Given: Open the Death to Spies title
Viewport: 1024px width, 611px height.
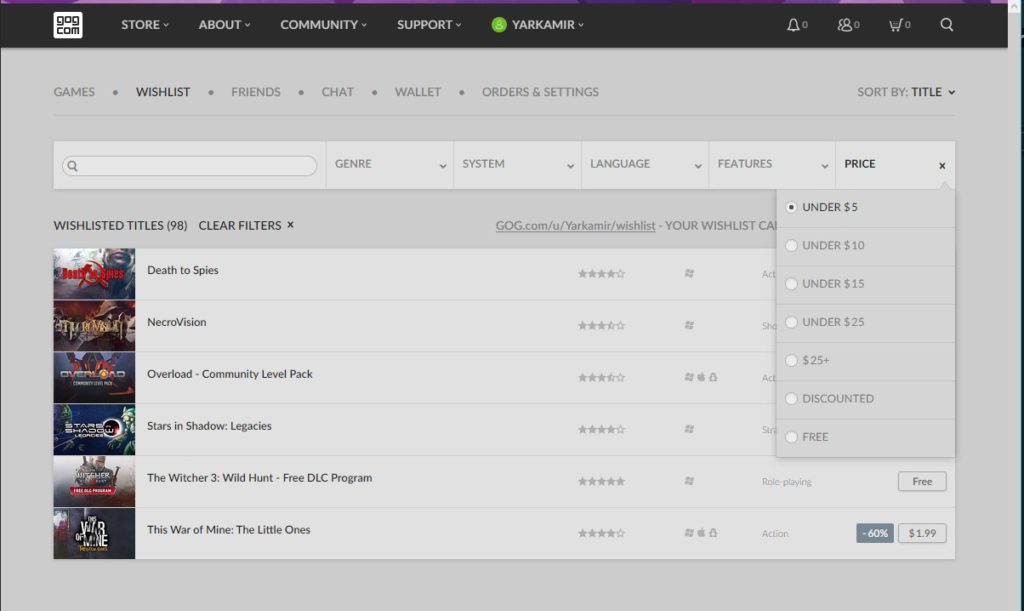Looking at the screenshot, I should tap(183, 270).
